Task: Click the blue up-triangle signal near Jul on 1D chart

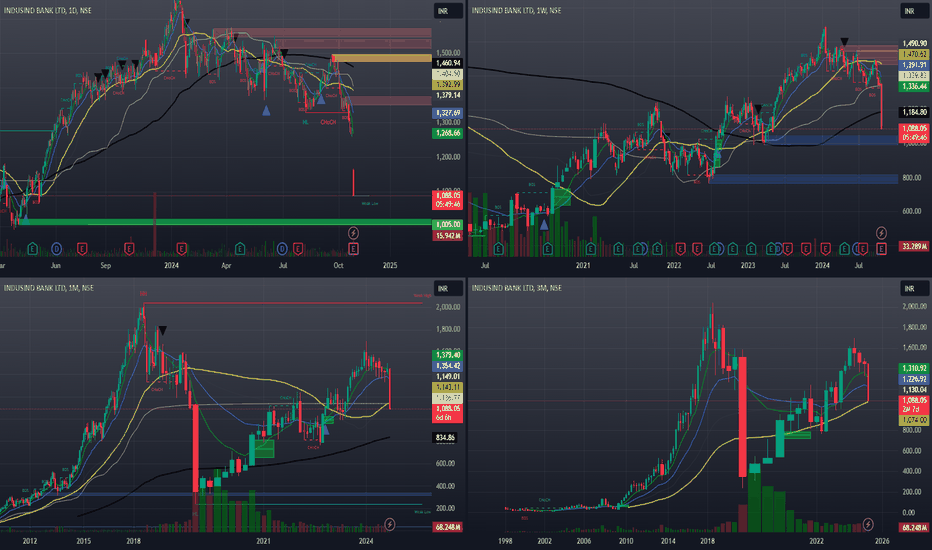Action: point(266,111)
